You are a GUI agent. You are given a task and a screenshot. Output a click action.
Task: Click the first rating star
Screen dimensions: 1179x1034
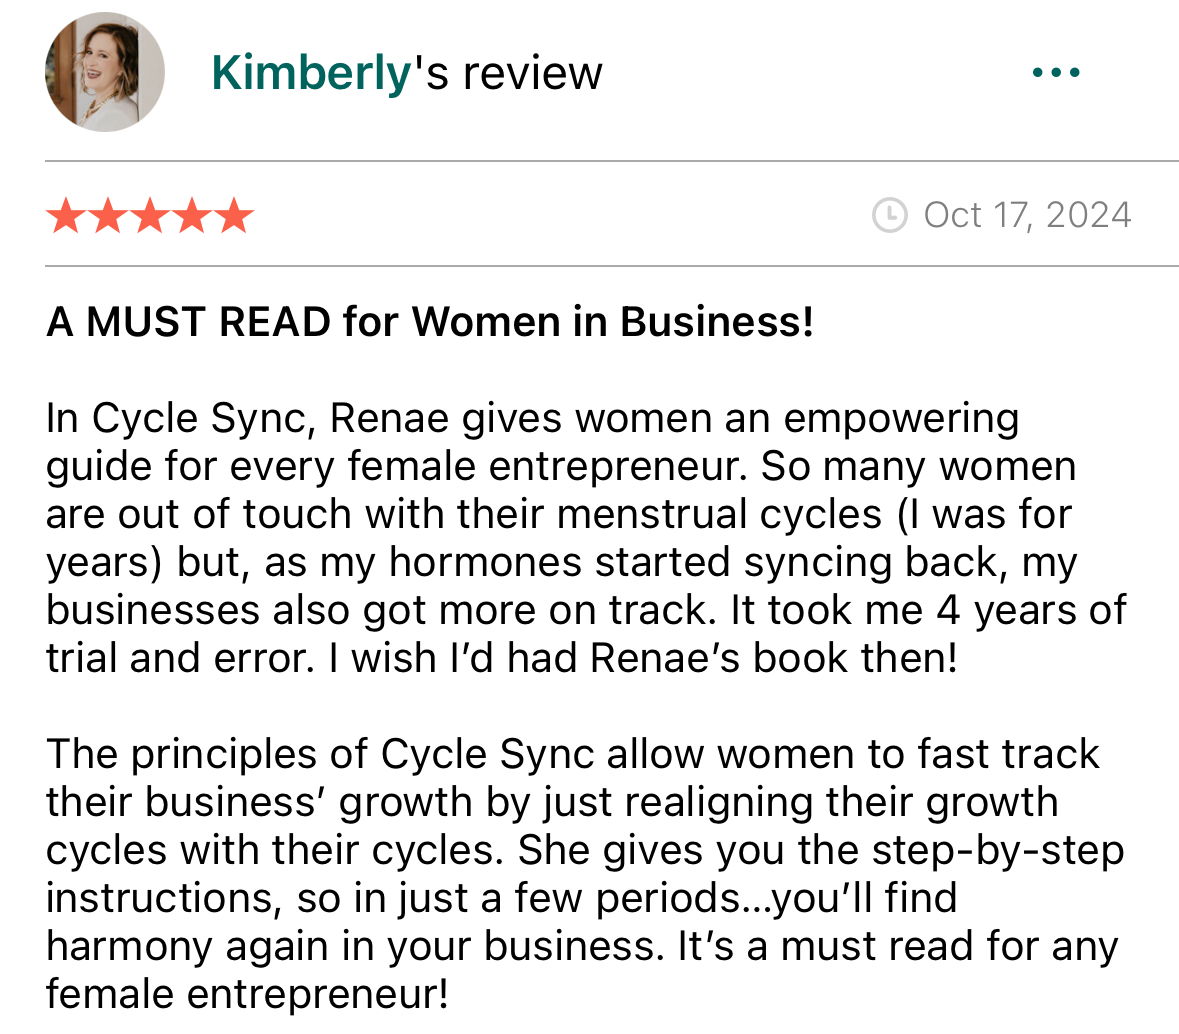[66, 216]
